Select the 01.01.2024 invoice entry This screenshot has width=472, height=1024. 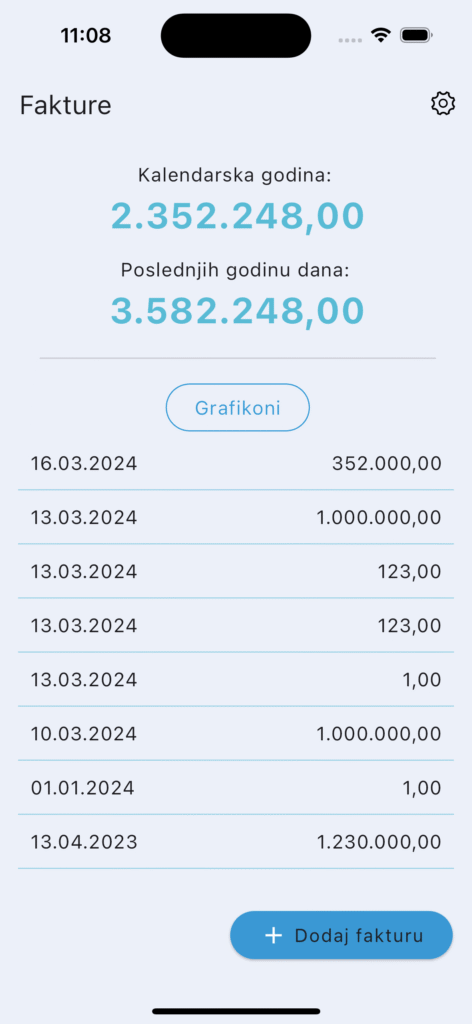coord(236,788)
